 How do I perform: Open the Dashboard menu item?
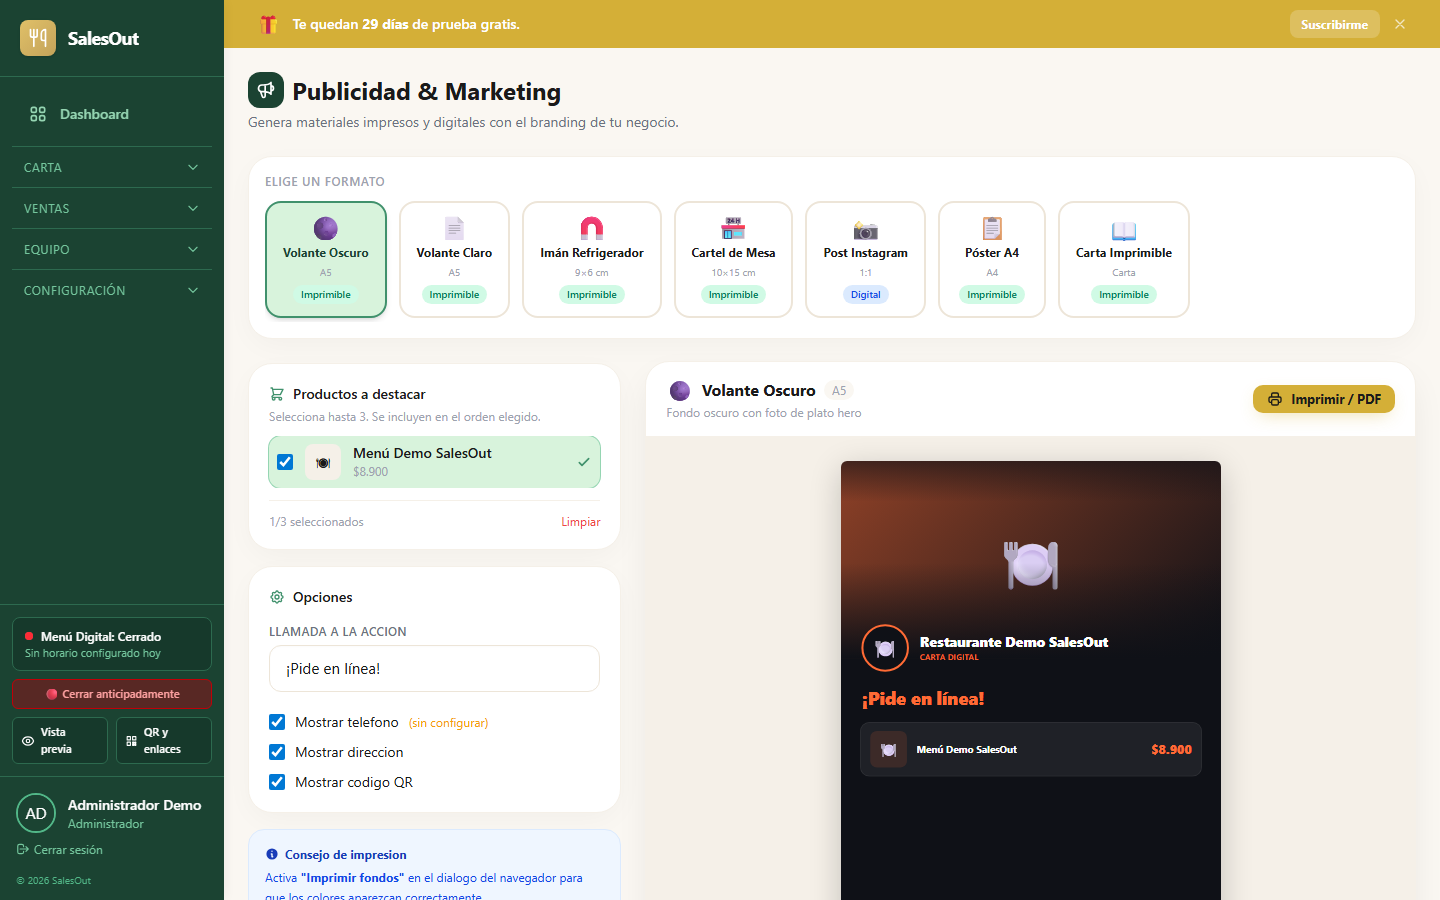pyautogui.click(x=112, y=114)
